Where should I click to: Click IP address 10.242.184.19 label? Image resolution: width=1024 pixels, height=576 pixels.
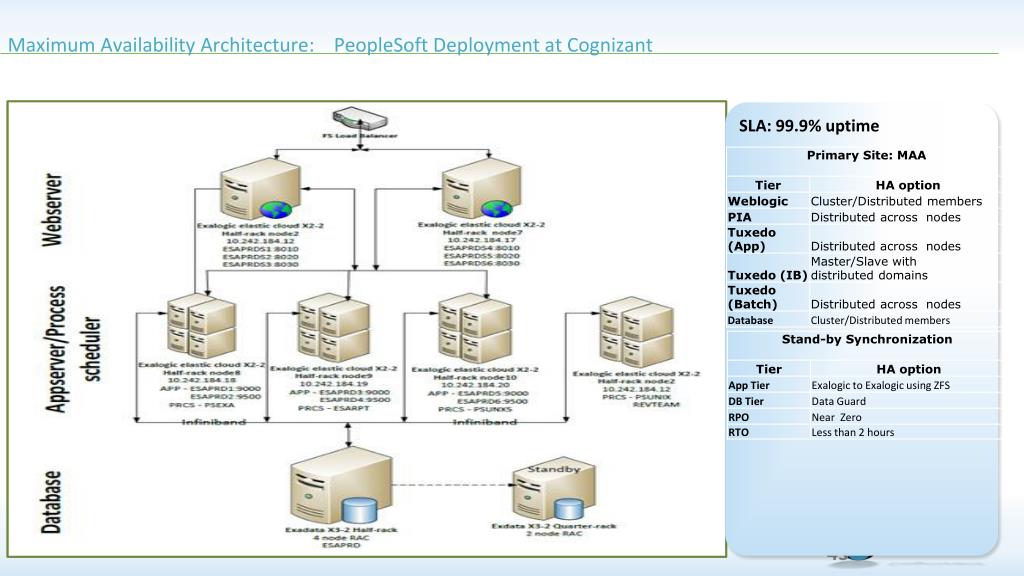coord(334,384)
